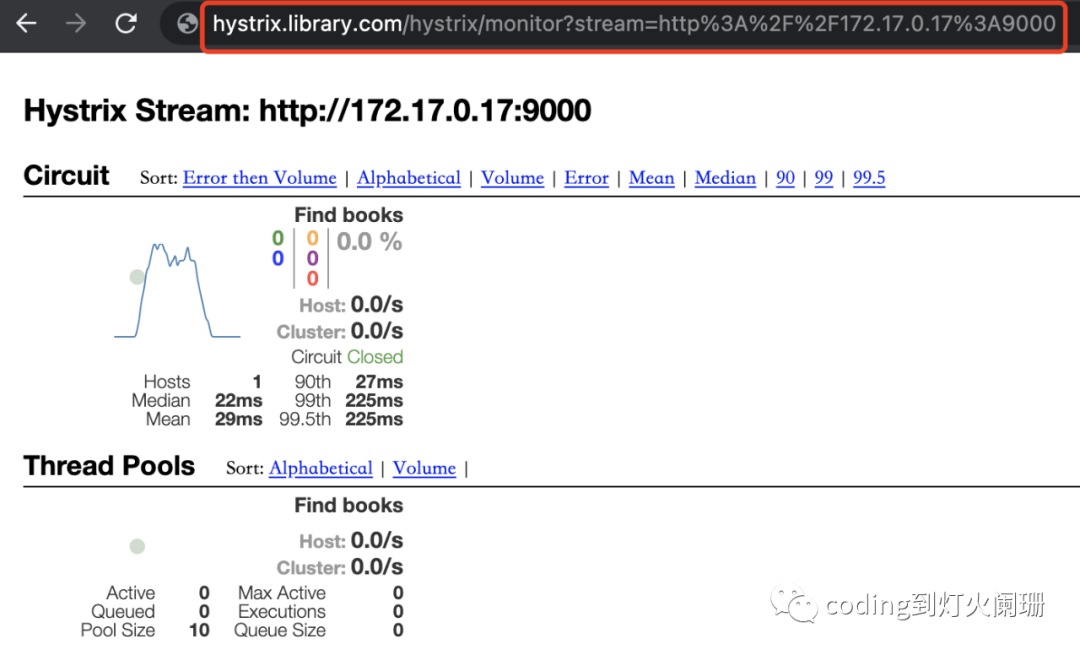This screenshot has height=655, width=1080.
Task: Click the globe site info icon
Action: coord(186,23)
